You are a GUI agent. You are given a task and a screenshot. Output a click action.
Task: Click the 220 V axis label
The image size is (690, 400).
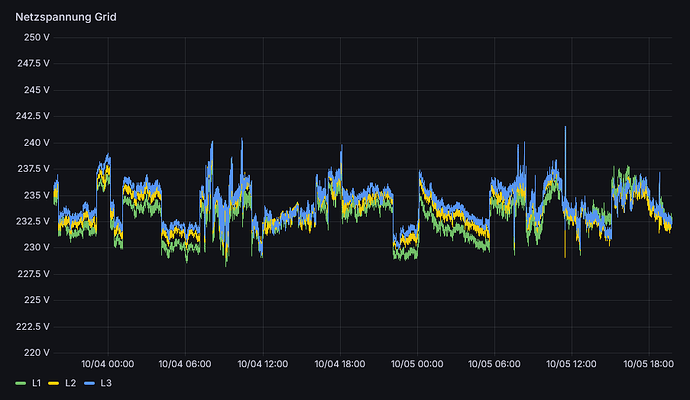click(x=37, y=353)
